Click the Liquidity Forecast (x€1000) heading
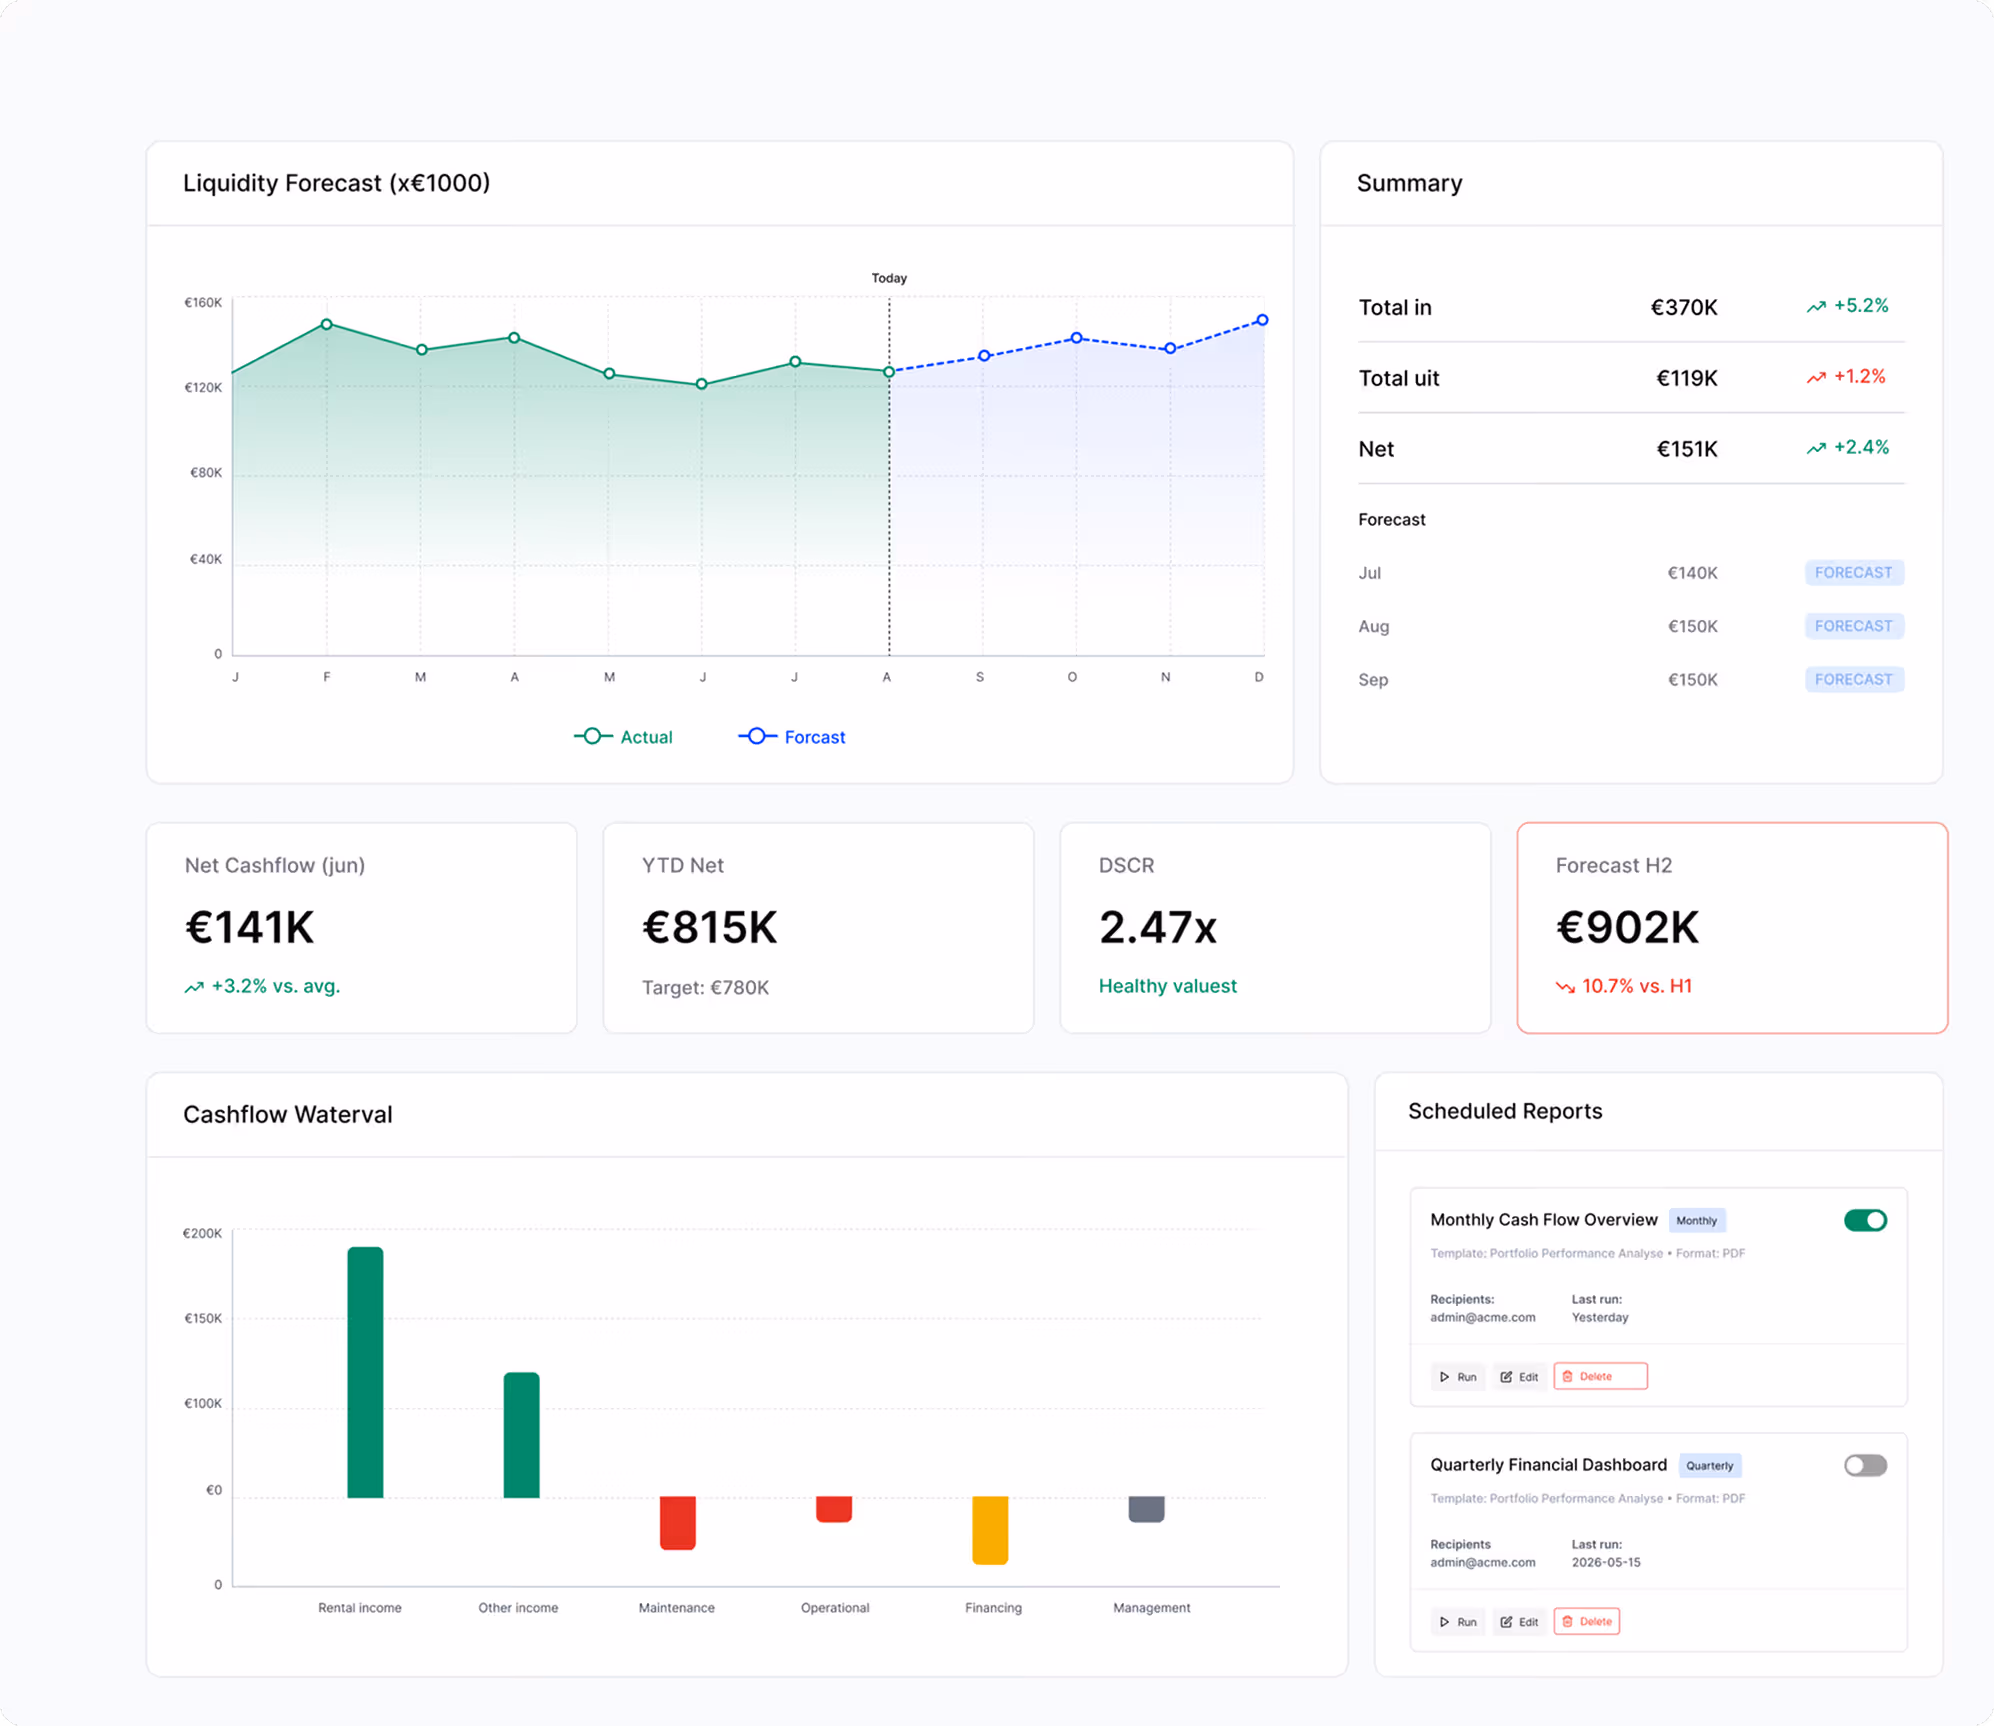This screenshot has height=1726, width=1994. point(336,183)
